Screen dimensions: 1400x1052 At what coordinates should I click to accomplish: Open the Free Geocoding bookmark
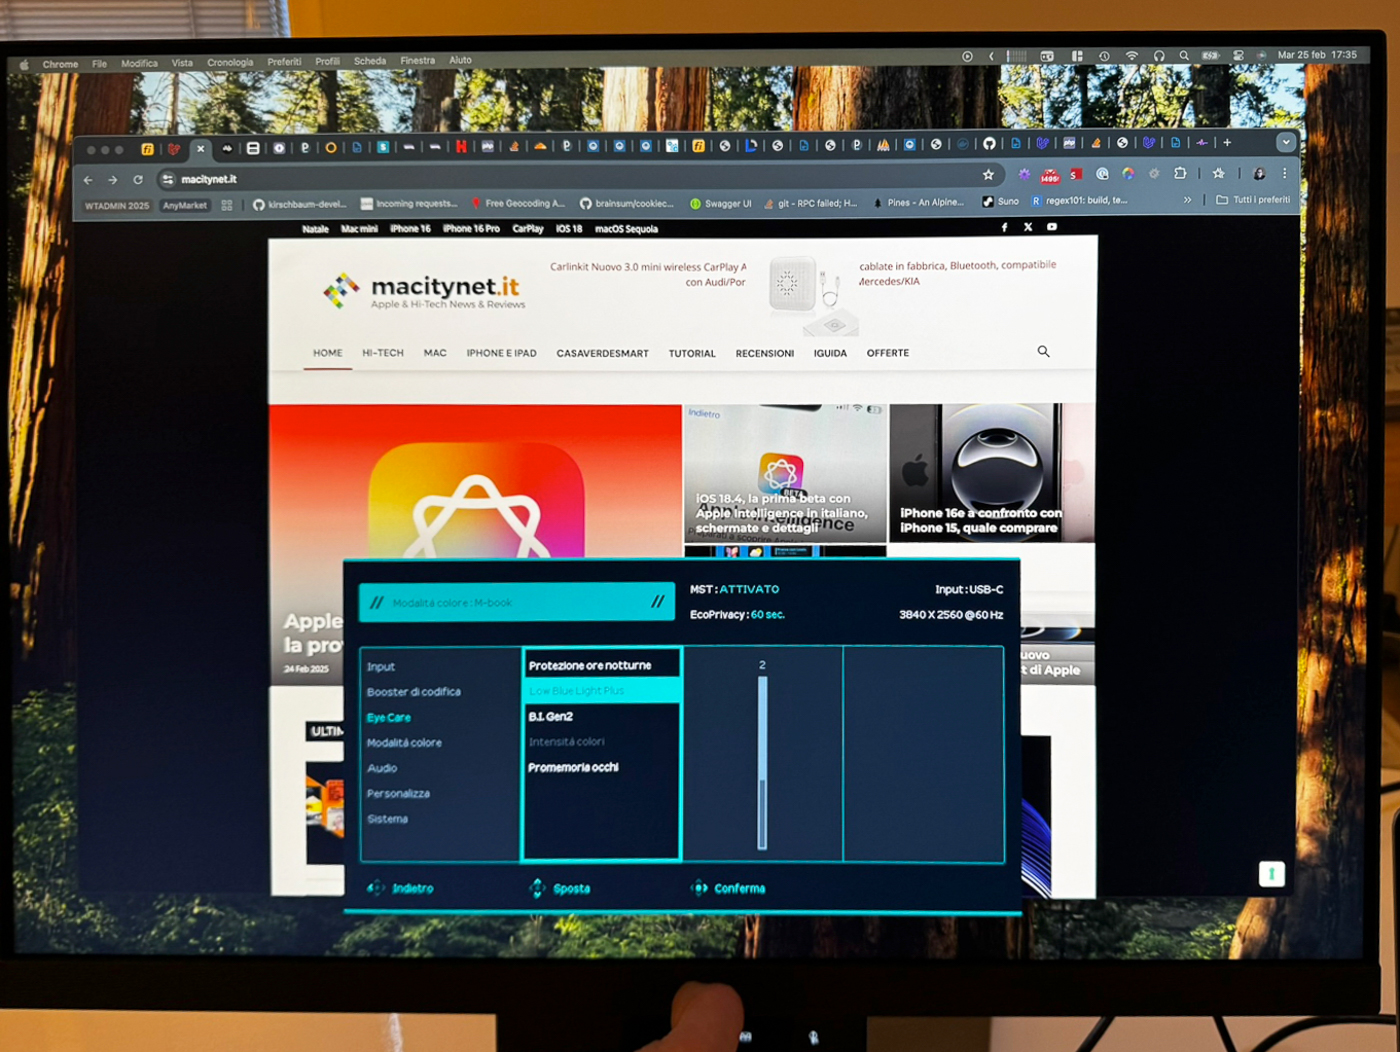tap(518, 204)
